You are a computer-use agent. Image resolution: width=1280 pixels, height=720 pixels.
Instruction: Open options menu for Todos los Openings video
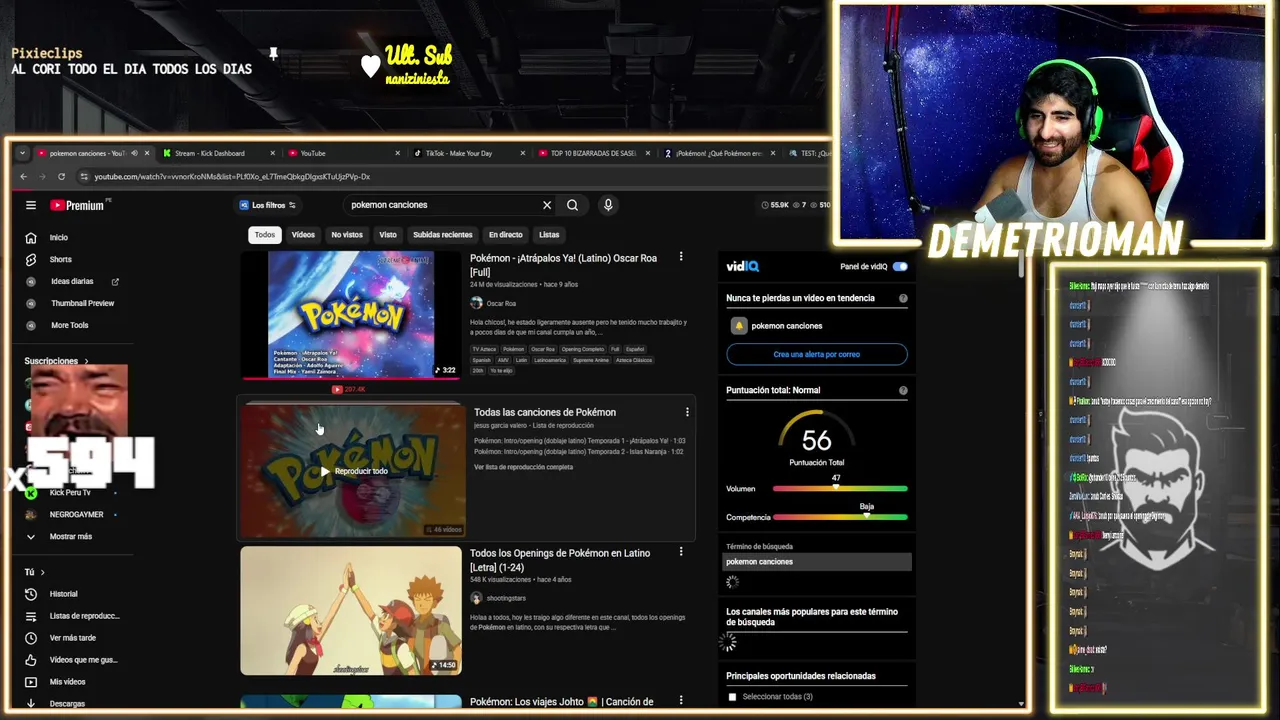tap(681, 552)
